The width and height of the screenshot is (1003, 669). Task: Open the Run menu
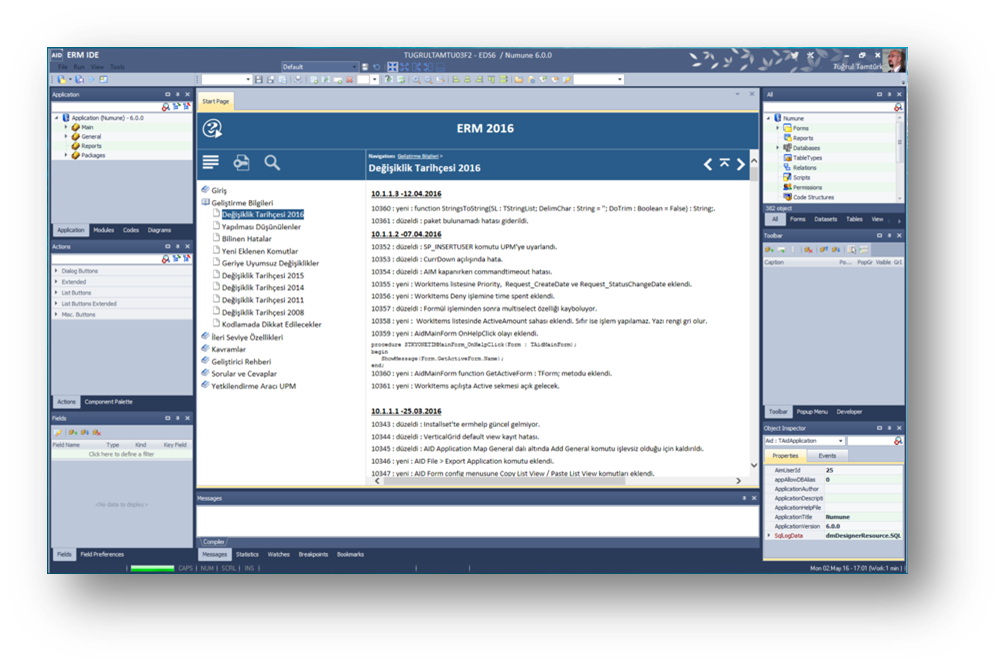point(79,67)
